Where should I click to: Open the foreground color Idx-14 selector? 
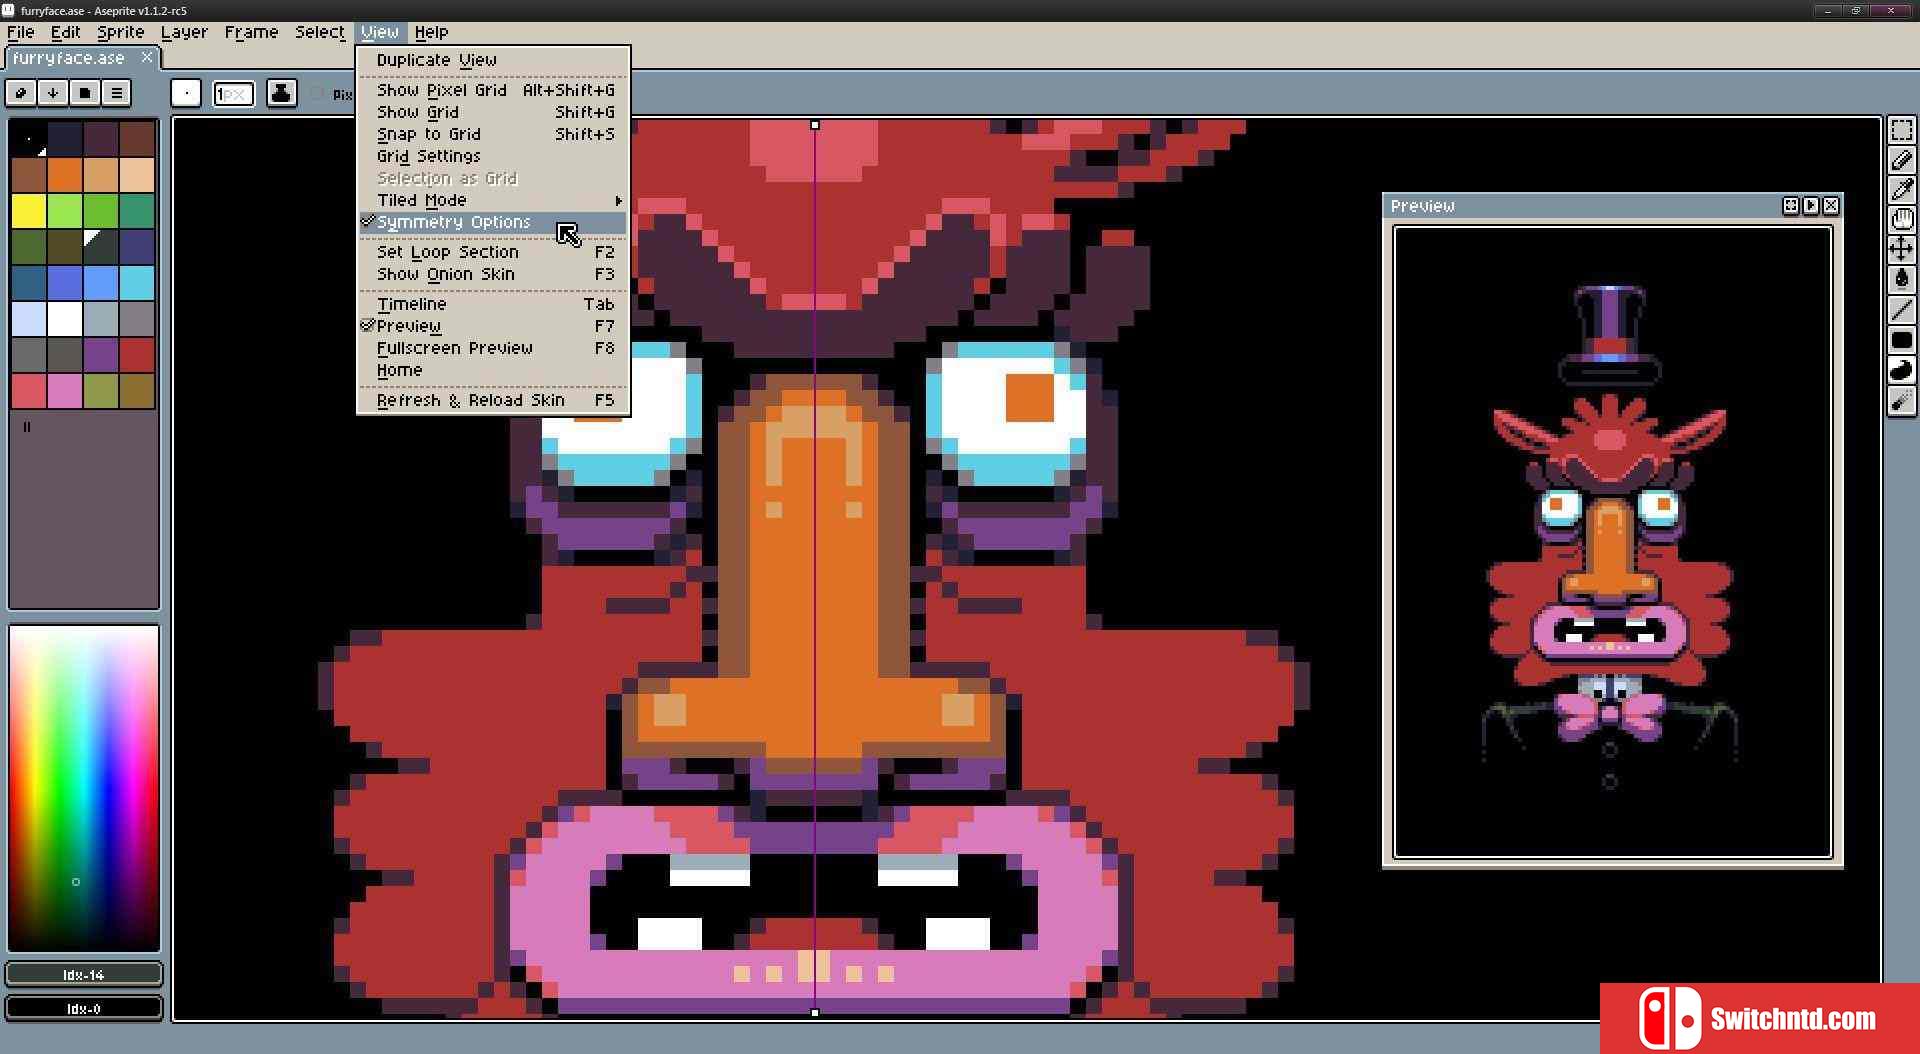[x=84, y=974]
